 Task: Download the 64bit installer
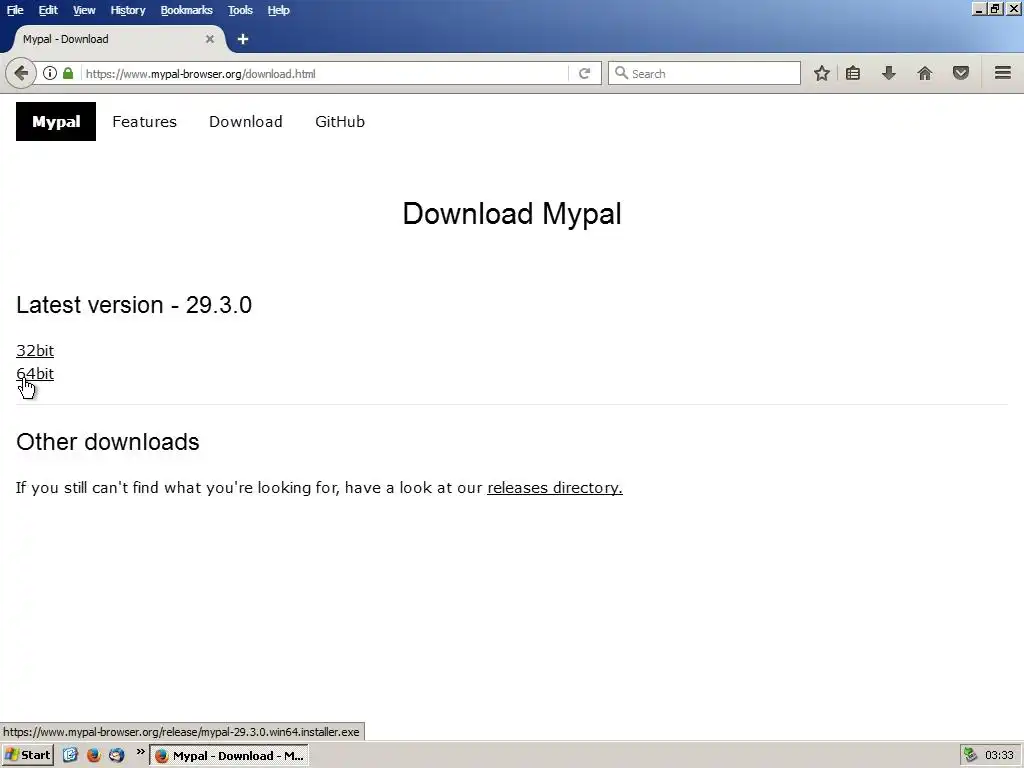[35, 374]
